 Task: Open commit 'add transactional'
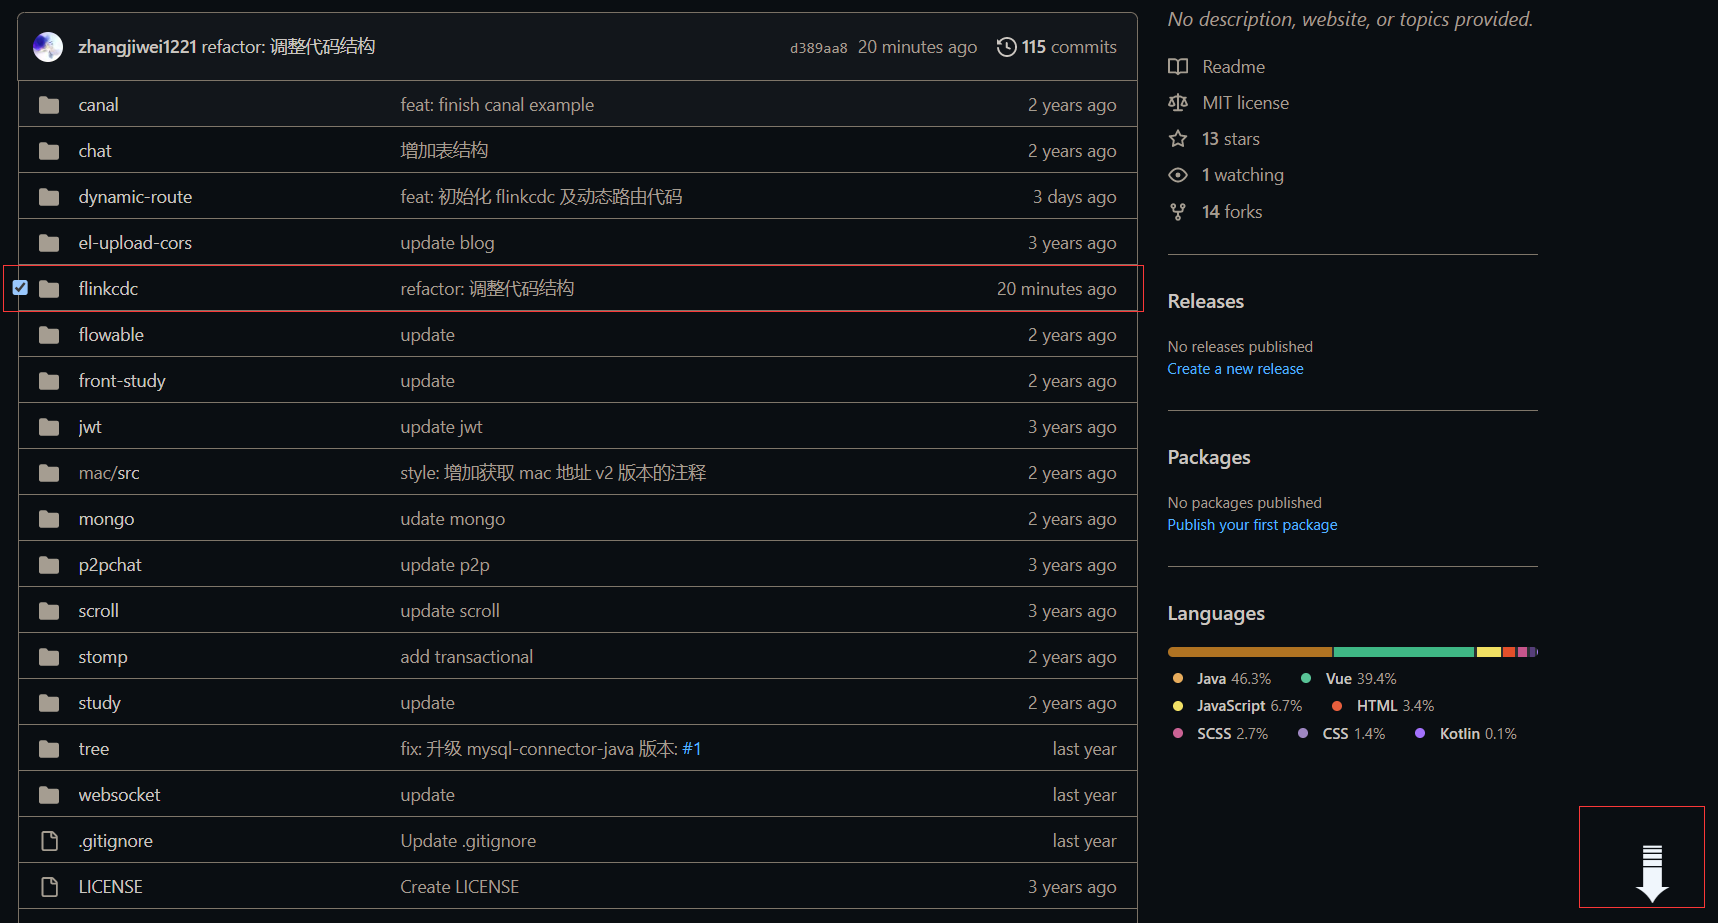pyautogui.click(x=466, y=657)
